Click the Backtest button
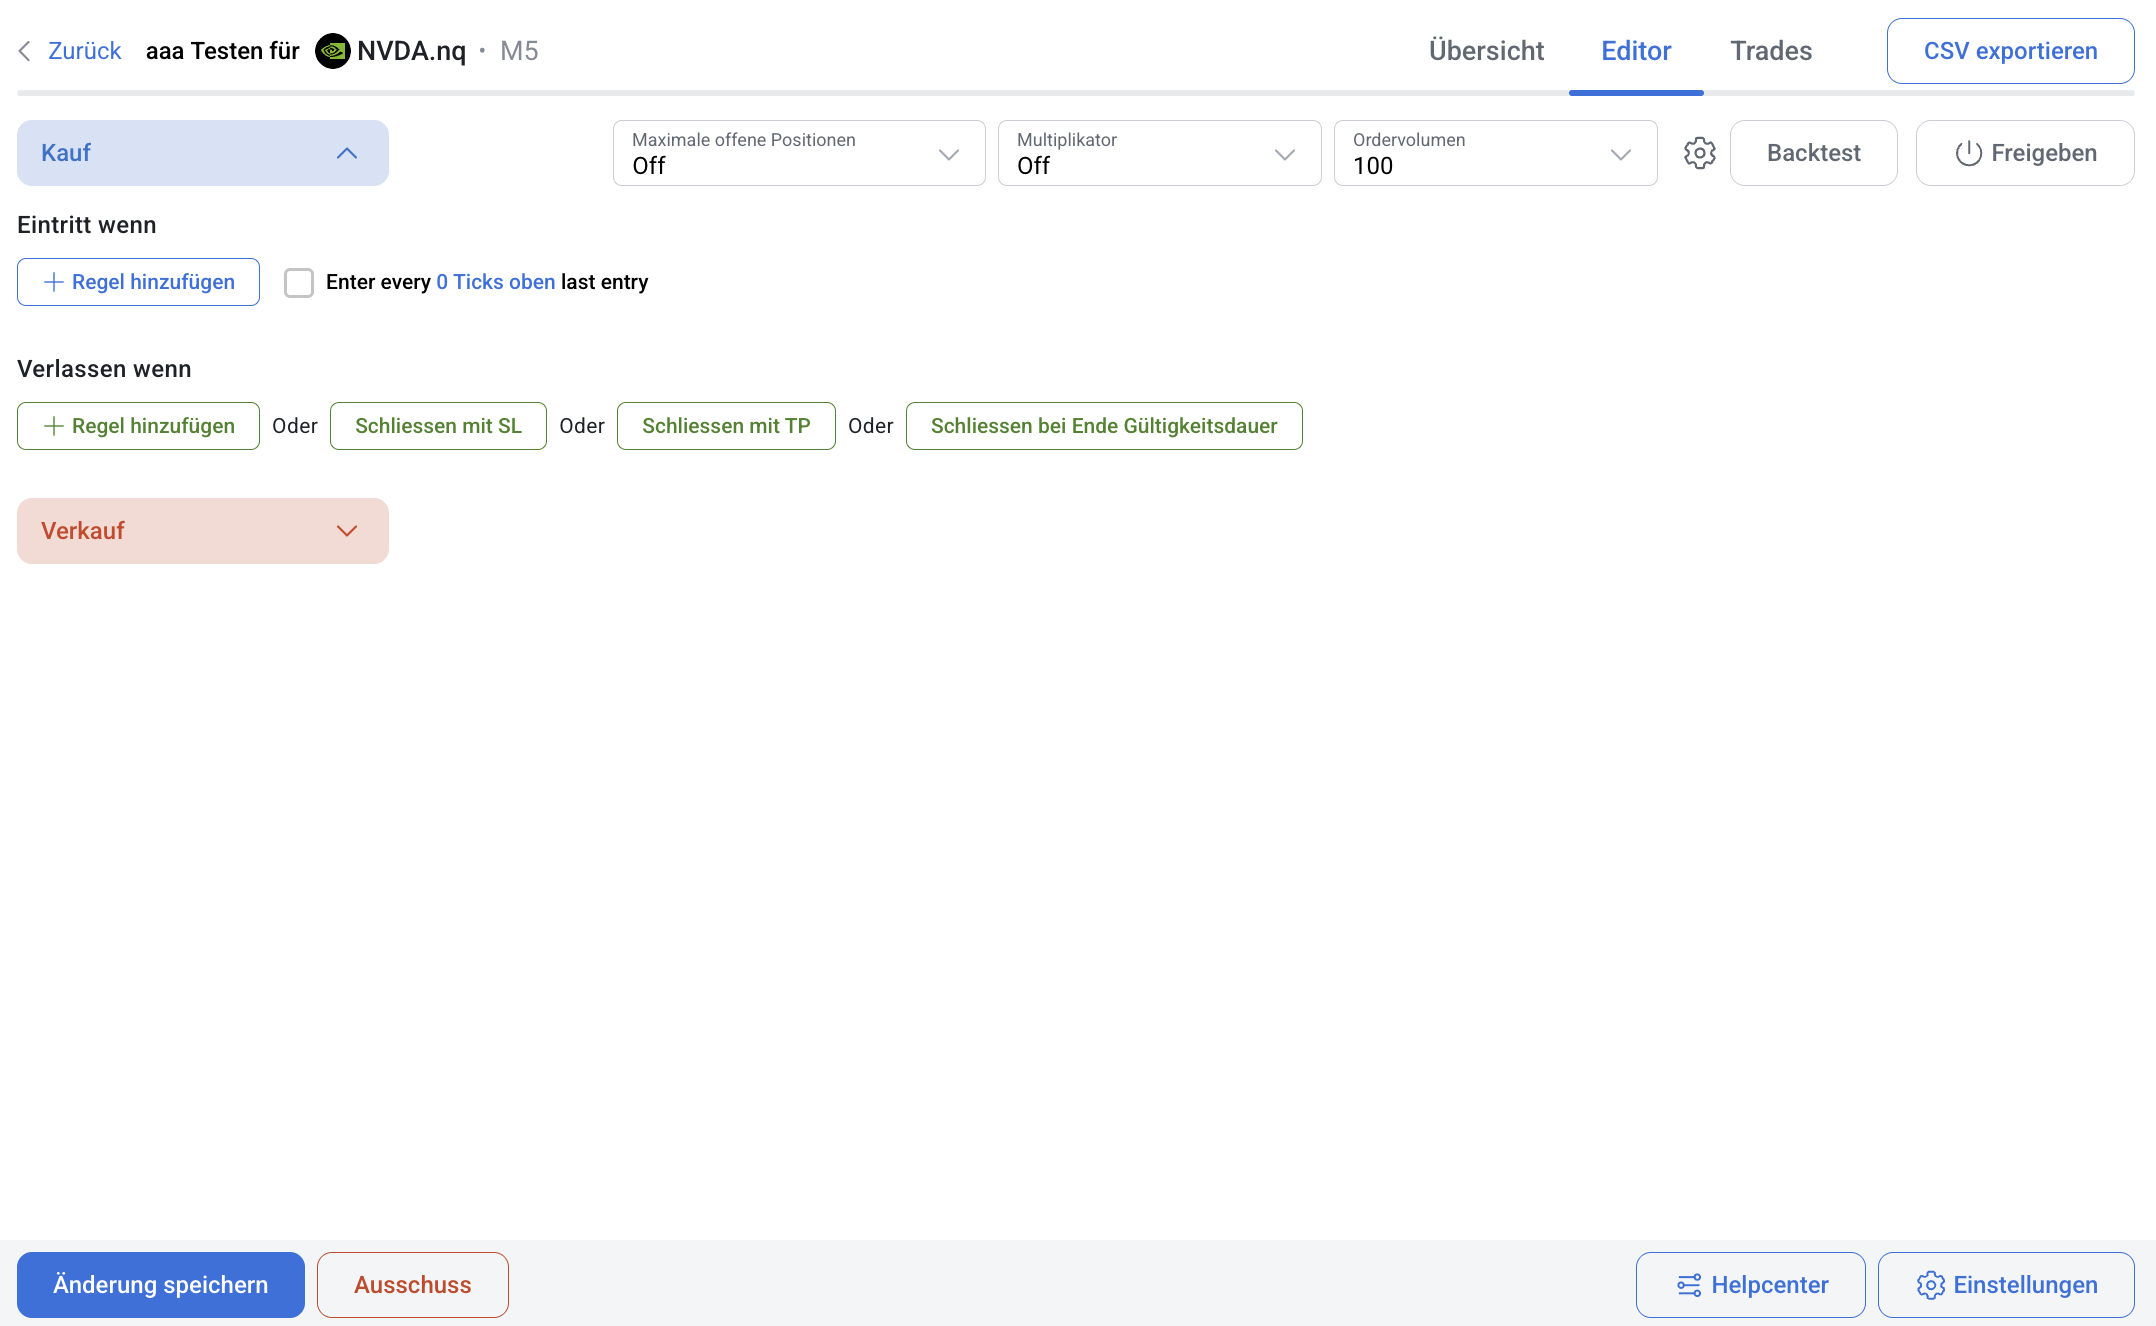 pos(1813,153)
